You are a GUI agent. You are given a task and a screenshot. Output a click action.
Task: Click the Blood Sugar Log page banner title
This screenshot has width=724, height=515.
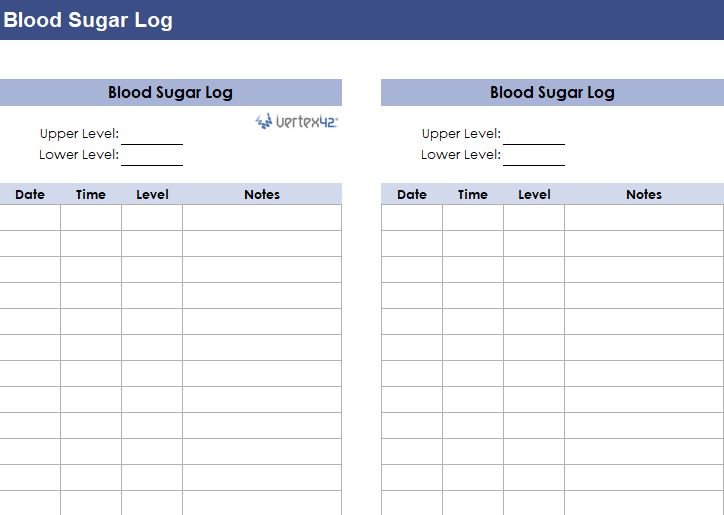point(88,20)
